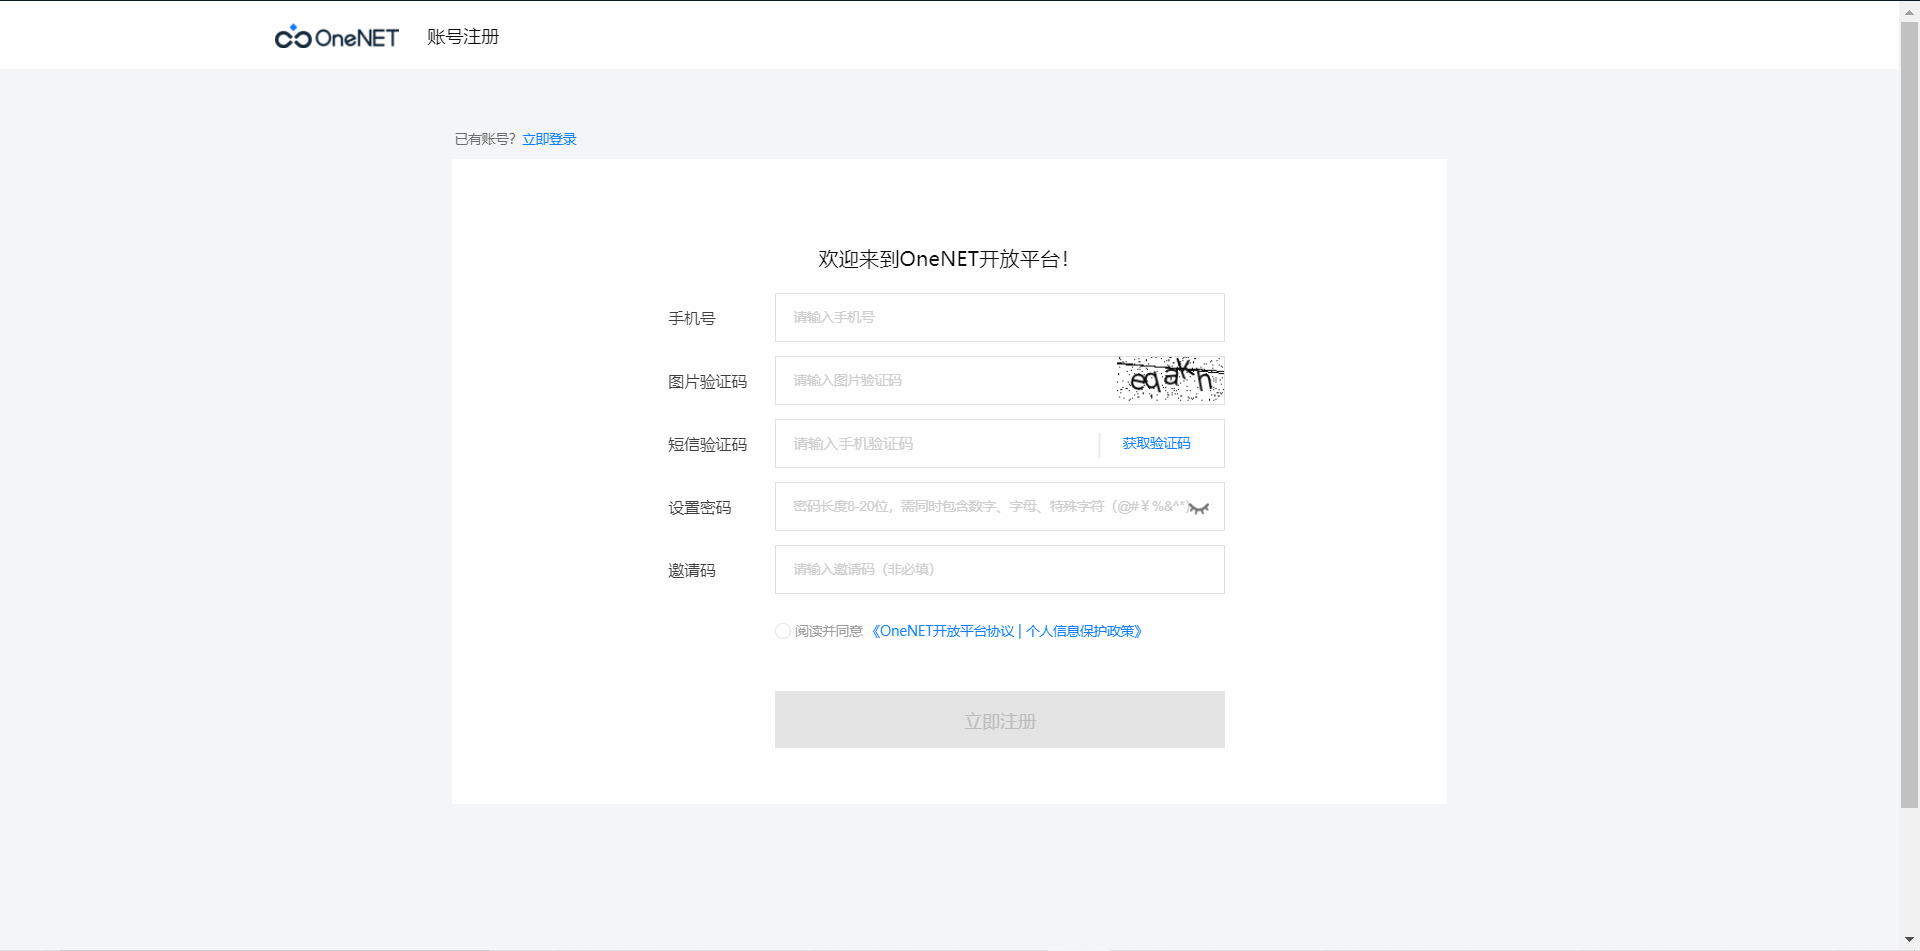Click the page scroll down arrow
The width and height of the screenshot is (1920, 951).
pos(1909,941)
